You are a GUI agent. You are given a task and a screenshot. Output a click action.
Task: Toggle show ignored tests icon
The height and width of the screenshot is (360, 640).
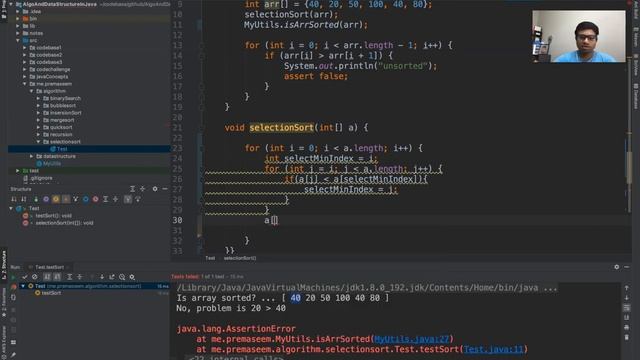[x=35, y=277]
